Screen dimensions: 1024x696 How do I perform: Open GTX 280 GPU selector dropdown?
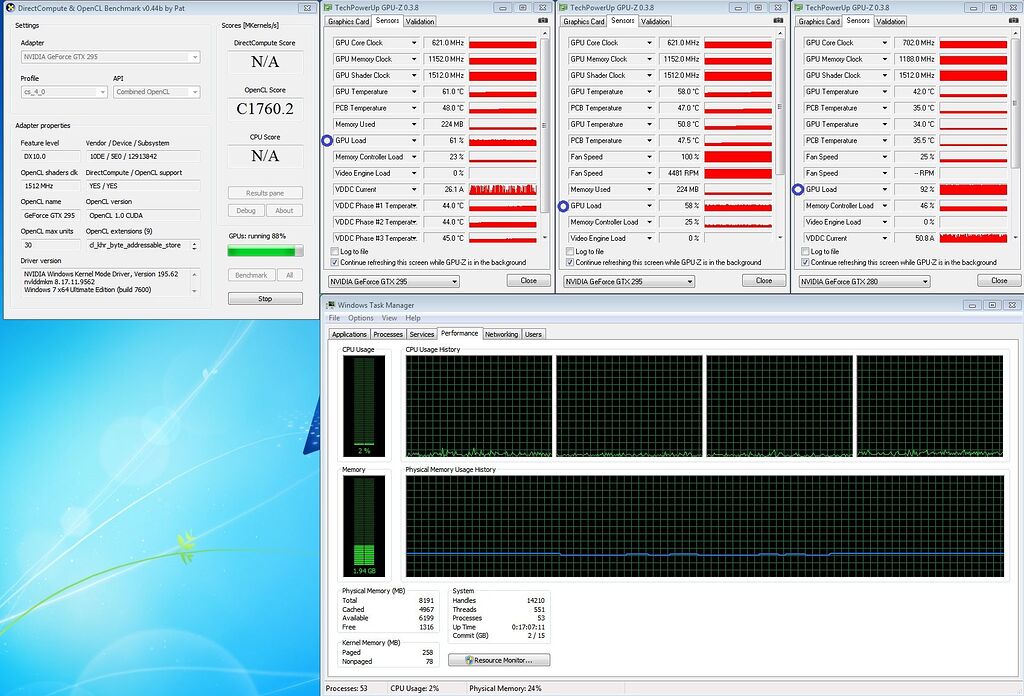point(864,281)
